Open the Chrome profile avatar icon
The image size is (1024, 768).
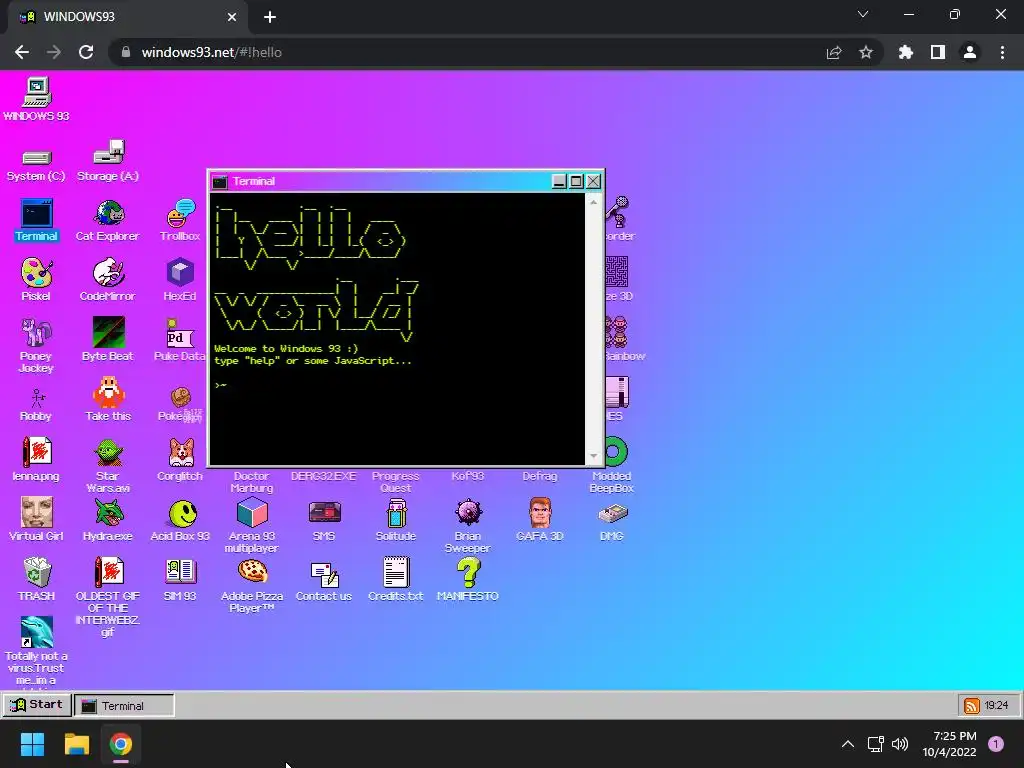pos(970,52)
